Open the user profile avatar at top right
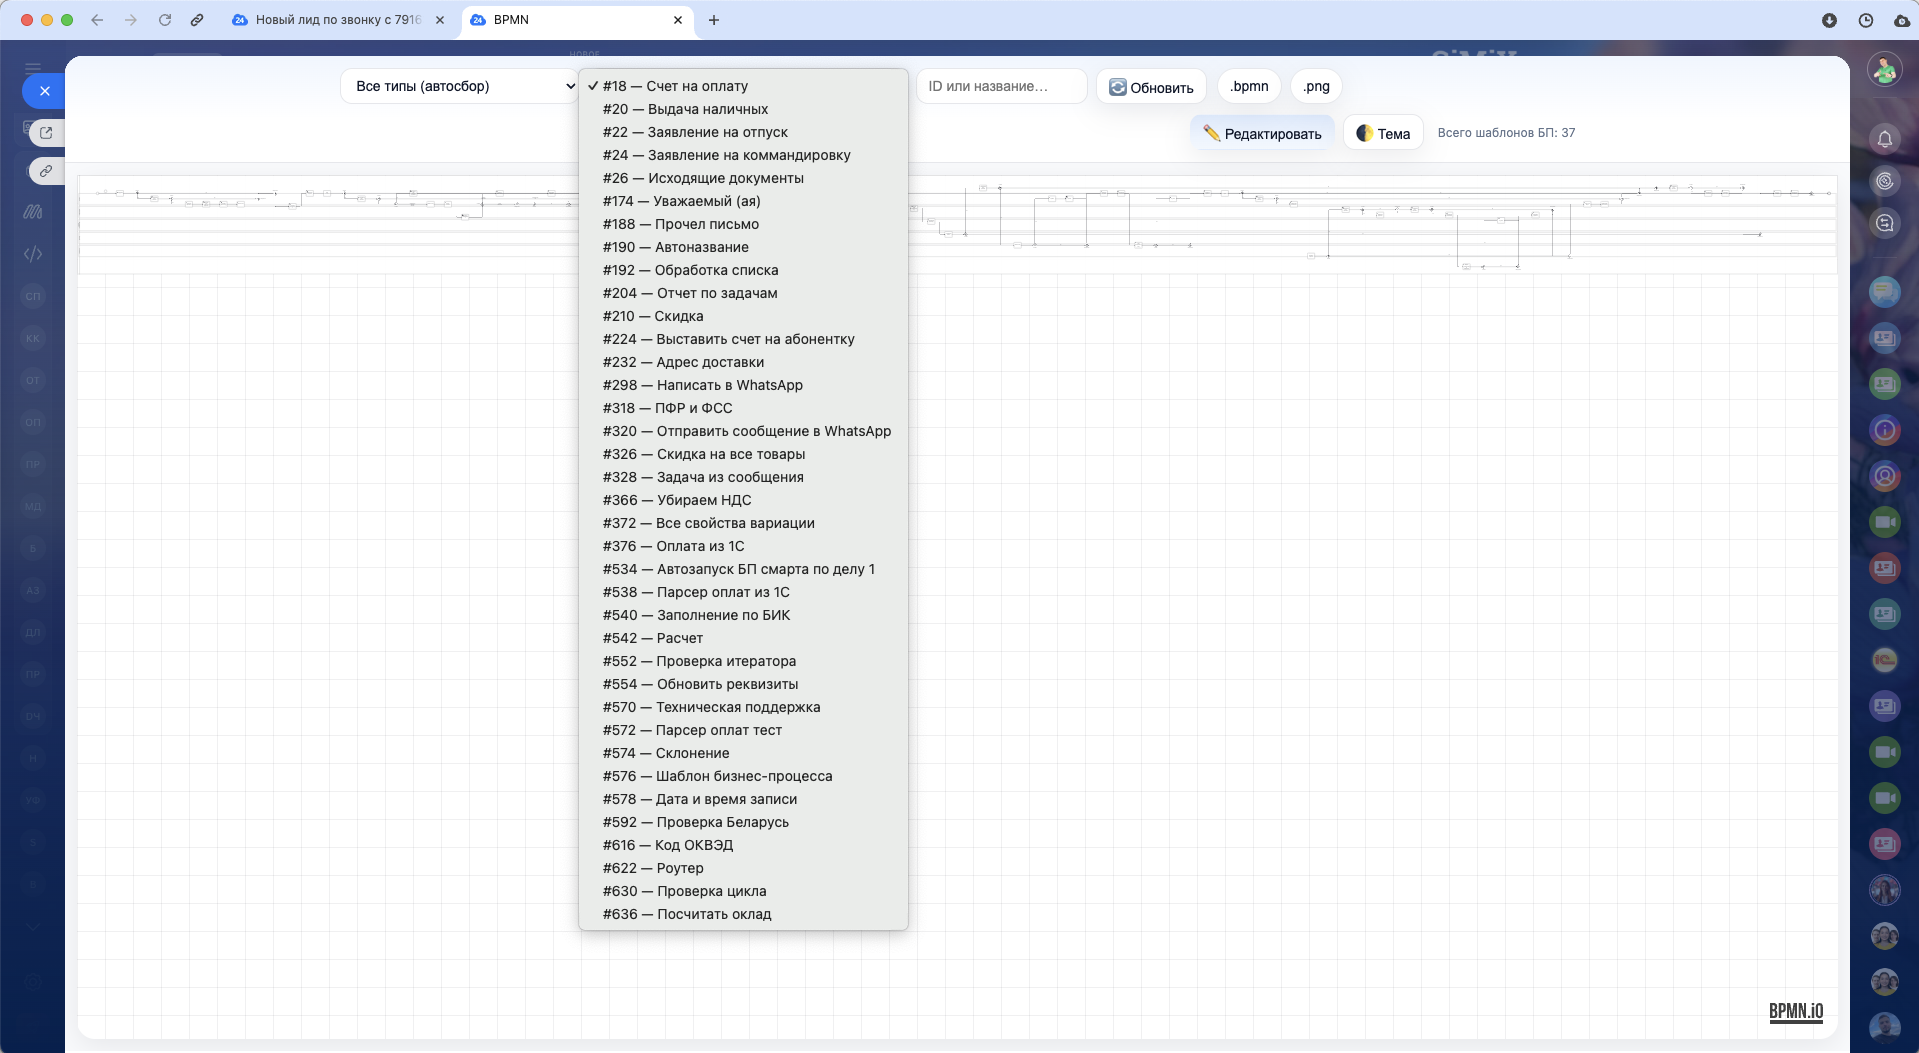Screen dimensions: 1919x1053 pos(1885,69)
